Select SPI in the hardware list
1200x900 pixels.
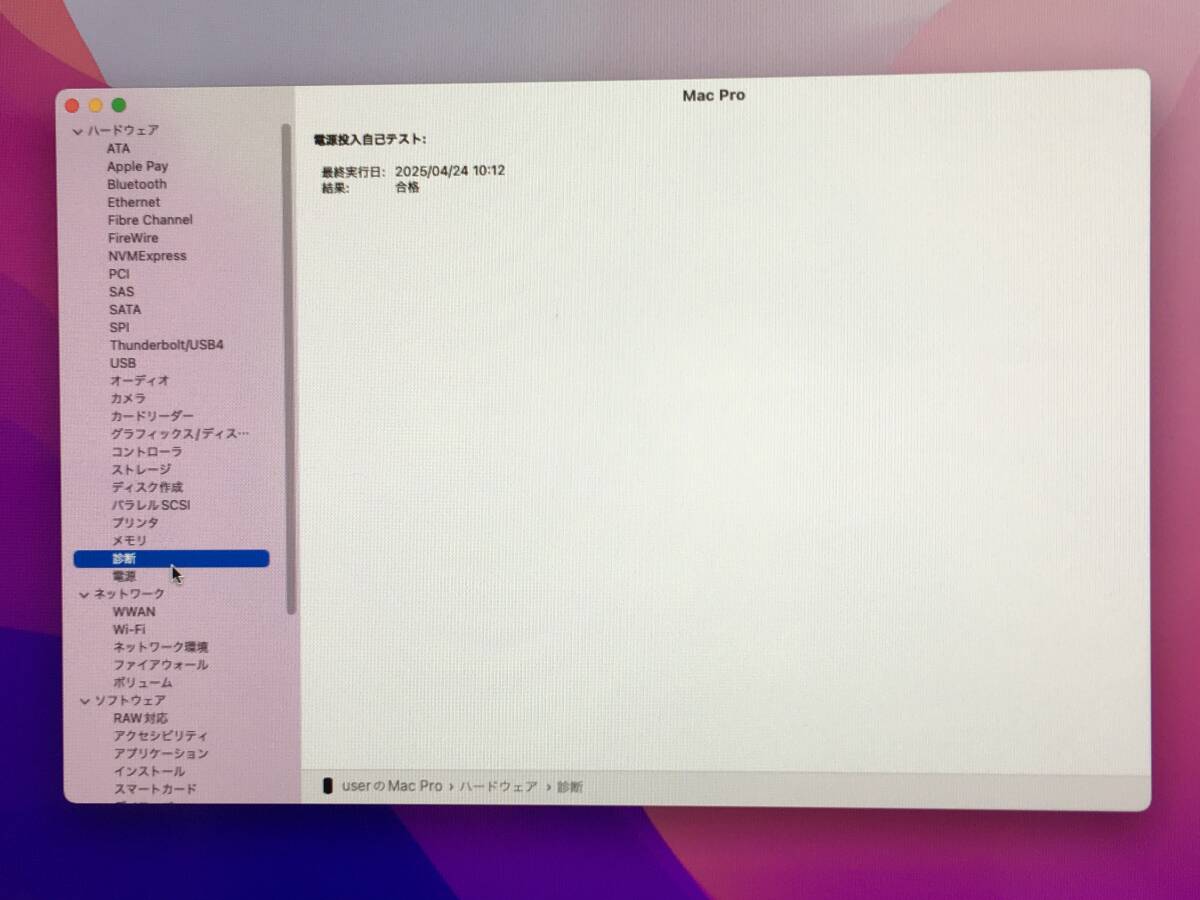(119, 327)
